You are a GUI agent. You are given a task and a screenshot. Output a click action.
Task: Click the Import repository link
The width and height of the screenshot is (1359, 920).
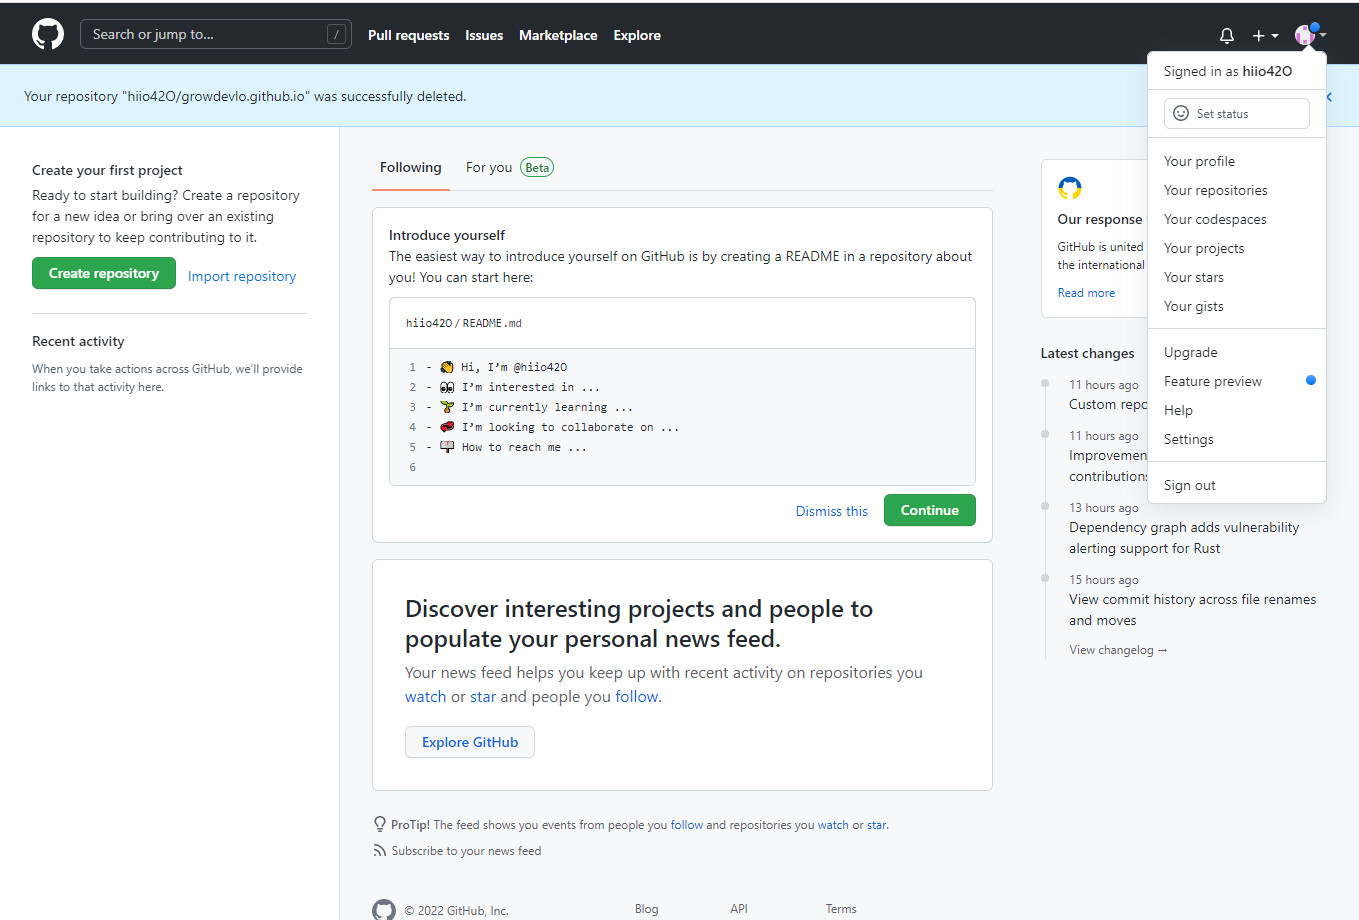pos(242,276)
